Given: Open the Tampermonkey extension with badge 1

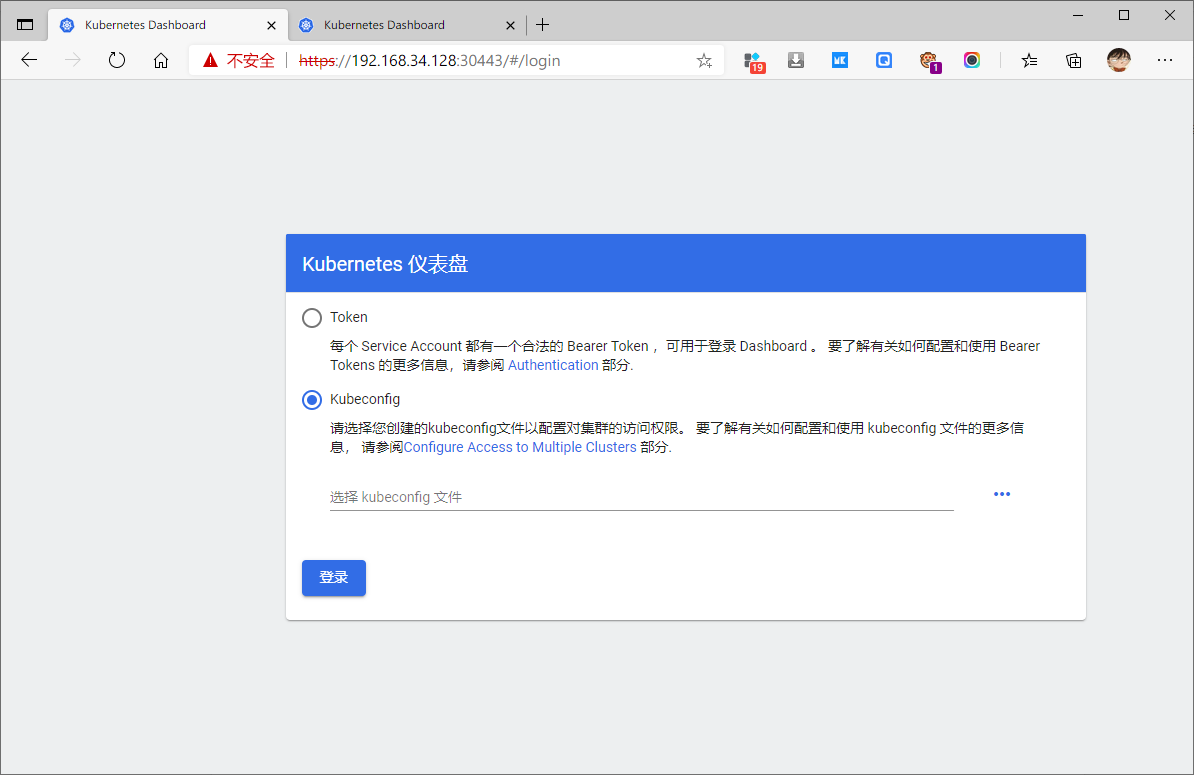Looking at the screenshot, I should pyautogui.click(x=929, y=62).
